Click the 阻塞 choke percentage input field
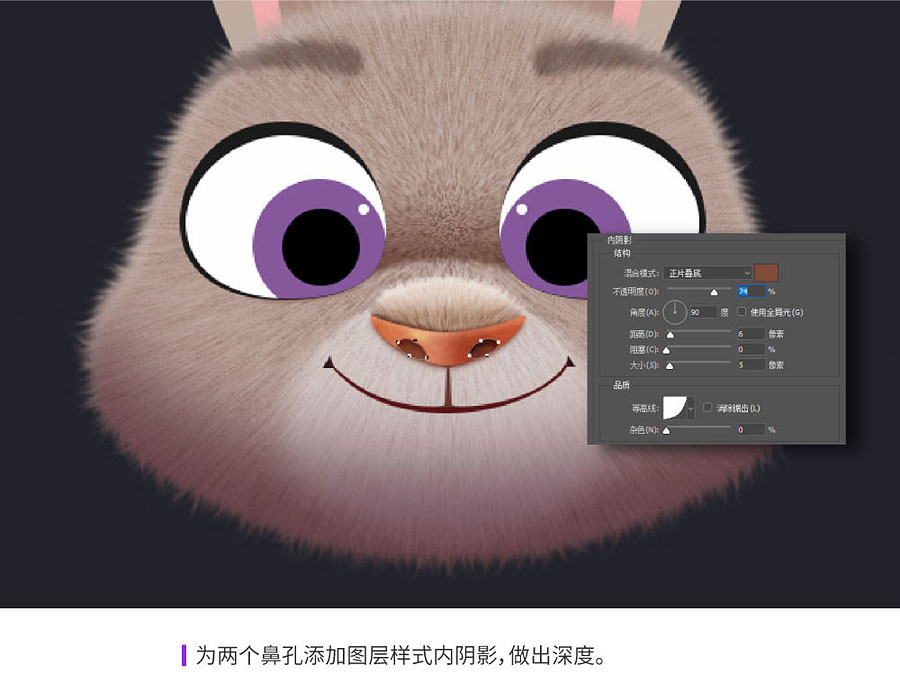 (751, 349)
